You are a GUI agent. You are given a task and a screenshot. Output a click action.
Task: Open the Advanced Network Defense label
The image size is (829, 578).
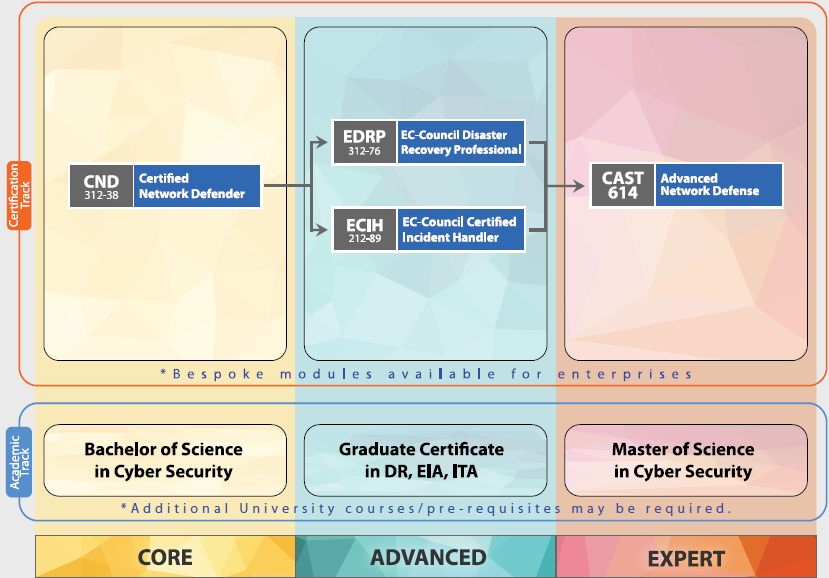click(718, 185)
